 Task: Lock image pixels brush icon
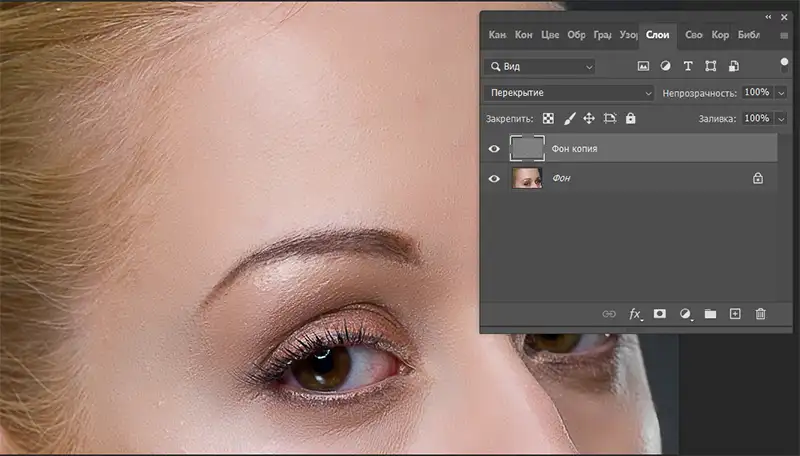click(x=569, y=118)
